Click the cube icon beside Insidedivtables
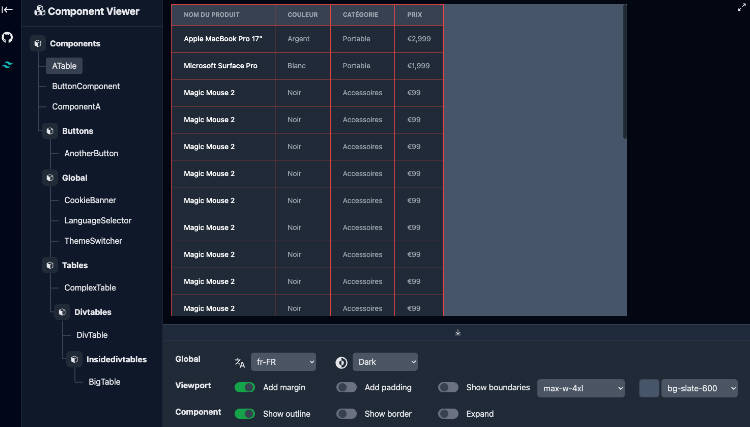 pyautogui.click(x=73, y=359)
